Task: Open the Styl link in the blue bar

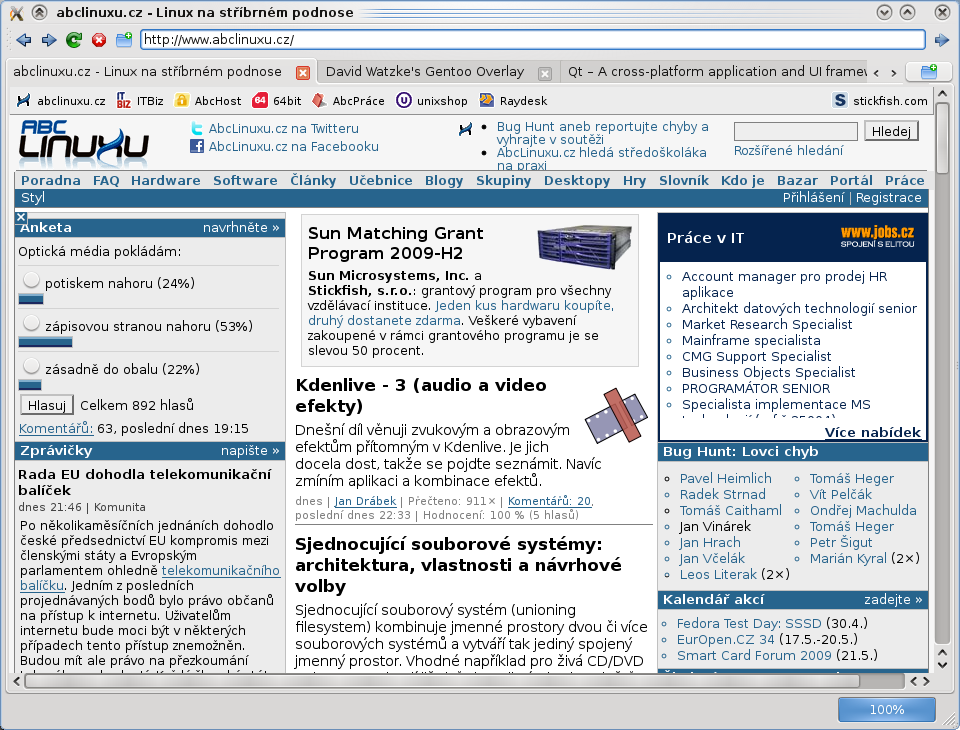Action: coord(33,198)
